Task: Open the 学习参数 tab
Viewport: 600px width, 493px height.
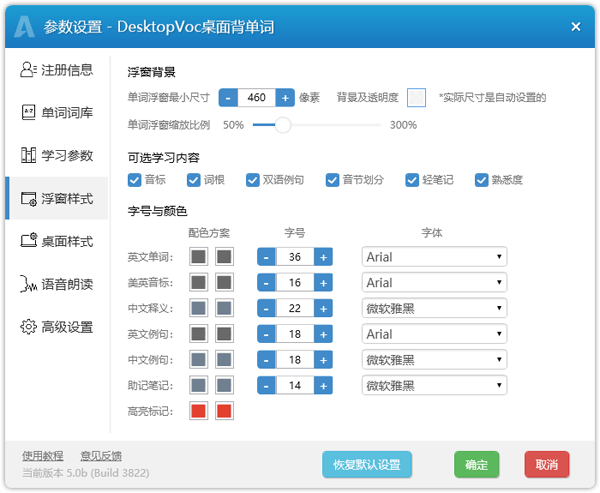Action: (x=57, y=155)
